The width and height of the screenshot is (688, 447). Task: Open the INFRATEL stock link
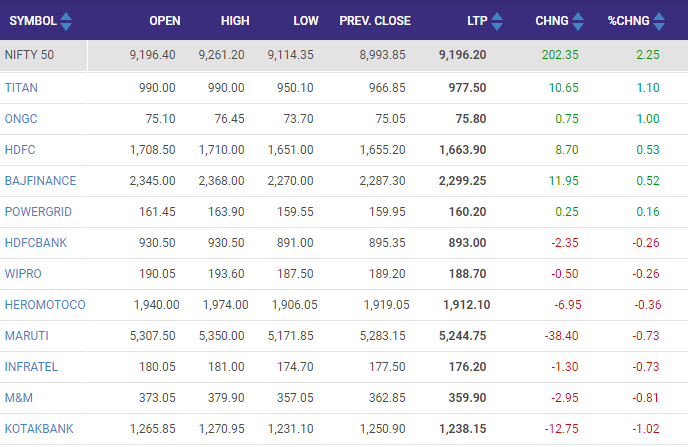(x=33, y=367)
